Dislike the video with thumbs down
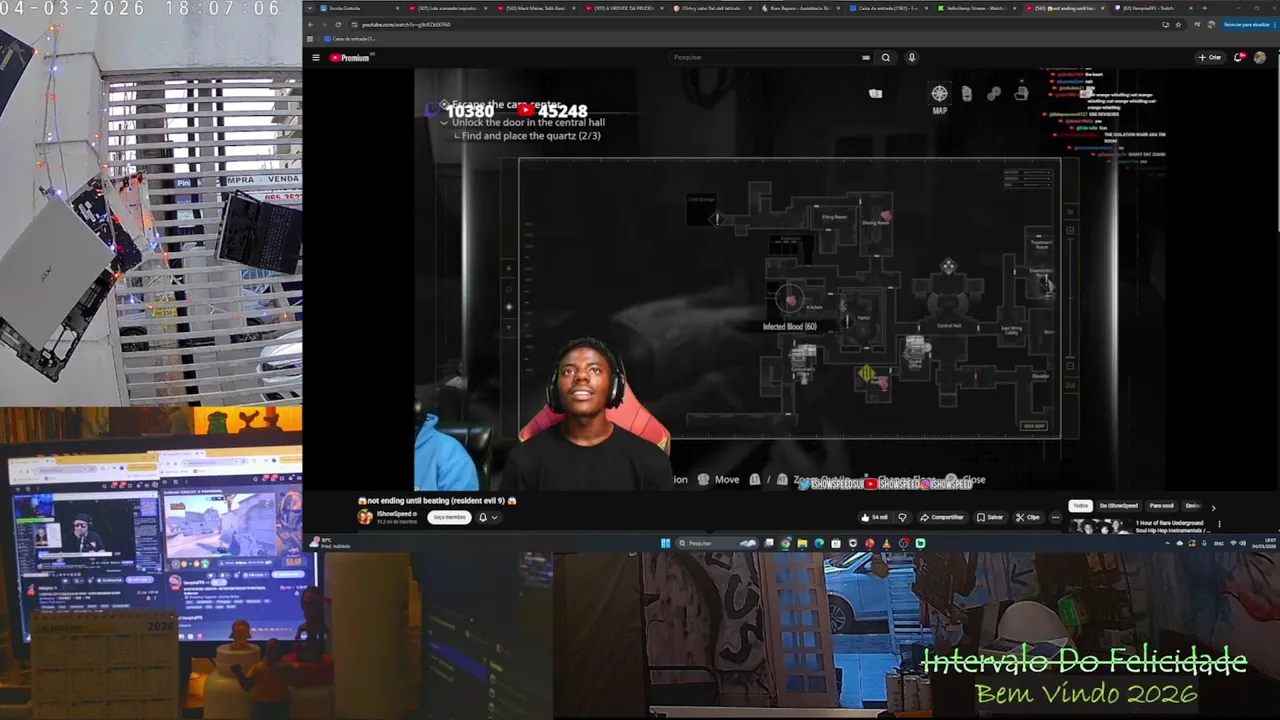Screen dimensions: 1280x720 [902, 517]
